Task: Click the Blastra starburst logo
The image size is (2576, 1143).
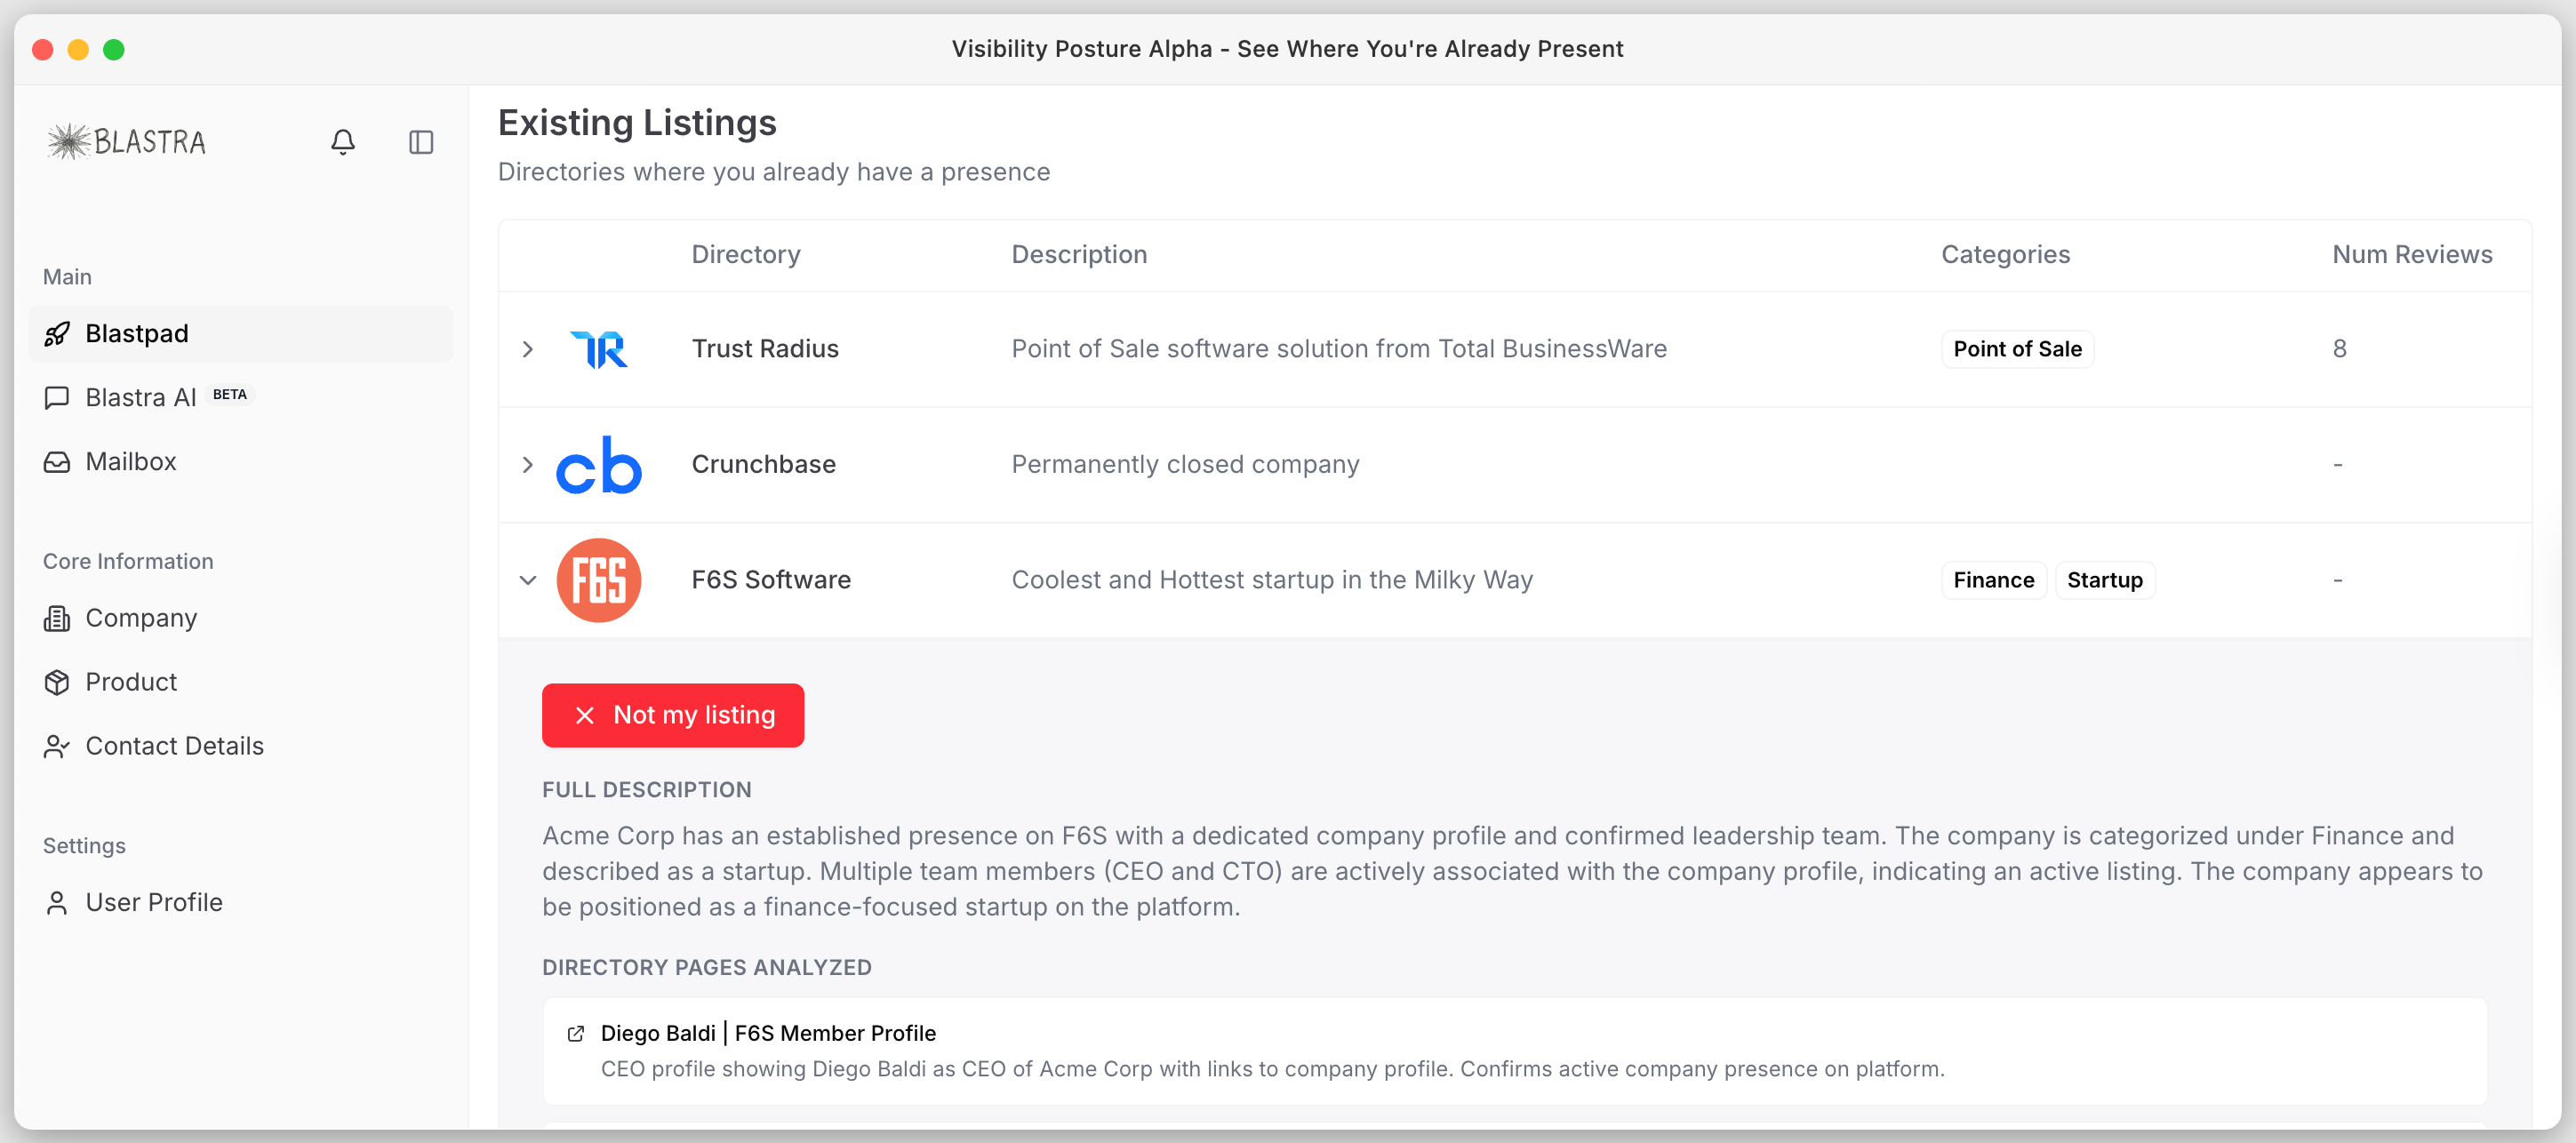Action: pos(69,142)
